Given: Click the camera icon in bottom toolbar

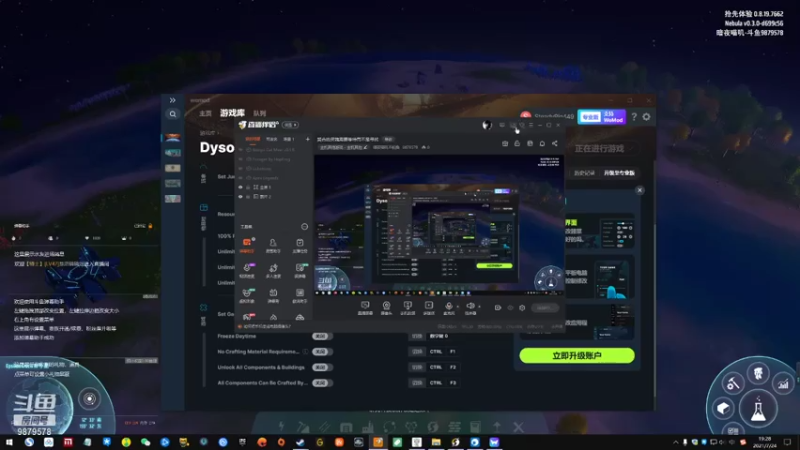Looking at the screenshot, I should click(x=386, y=307).
